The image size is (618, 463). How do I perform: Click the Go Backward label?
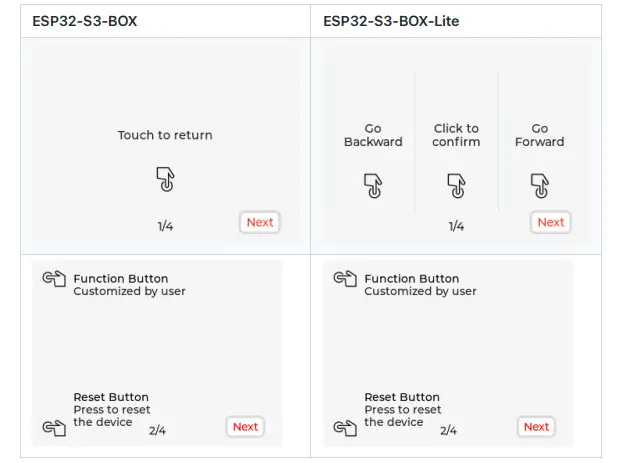(373, 135)
